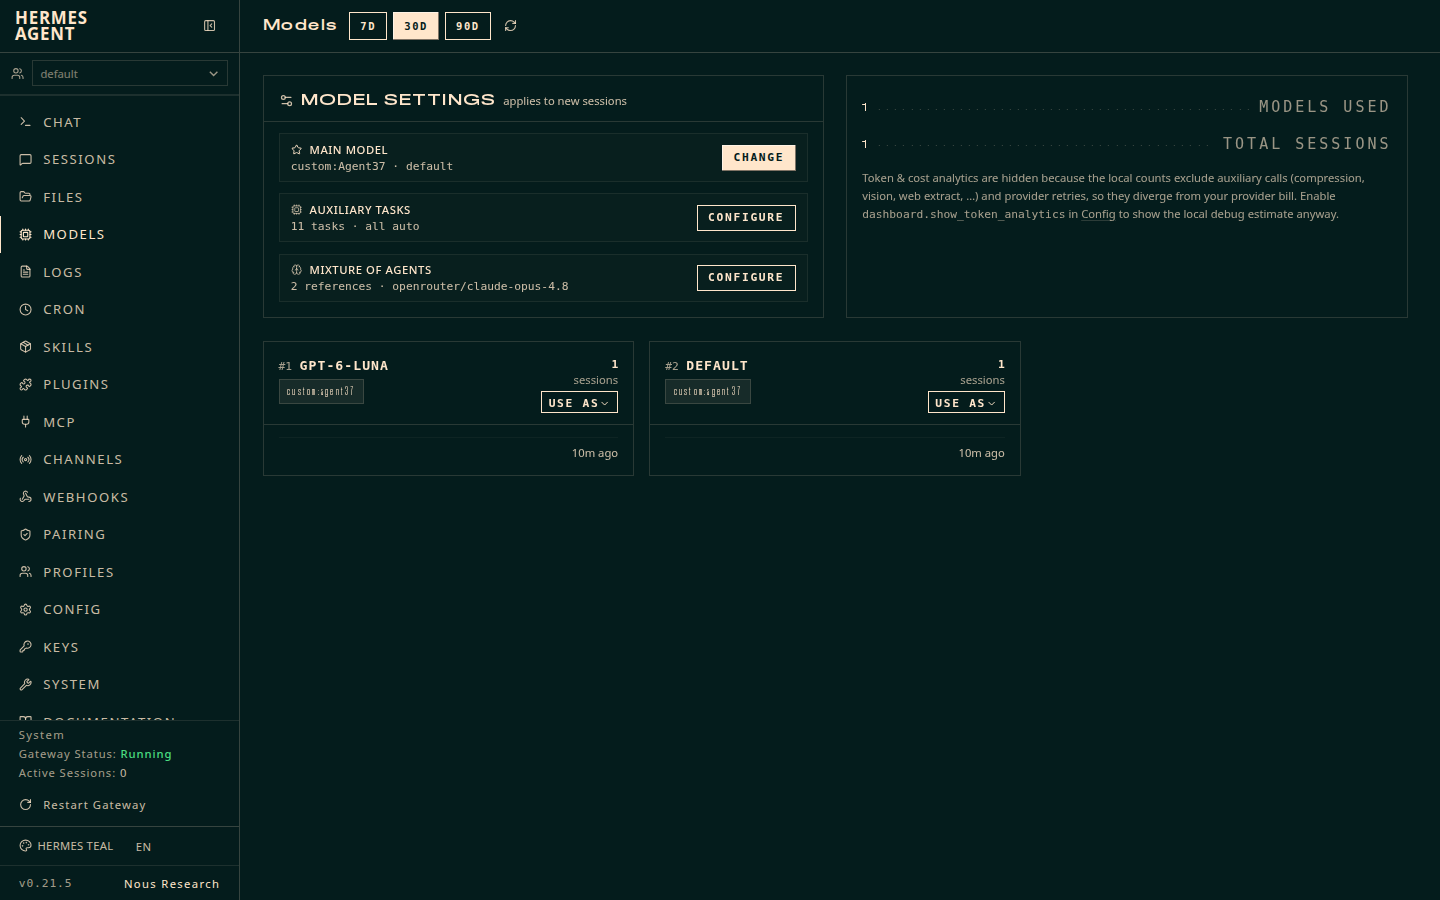Configure Mixture of Agents
This screenshot has width=1440, height=900.
(x=746, y=277)
